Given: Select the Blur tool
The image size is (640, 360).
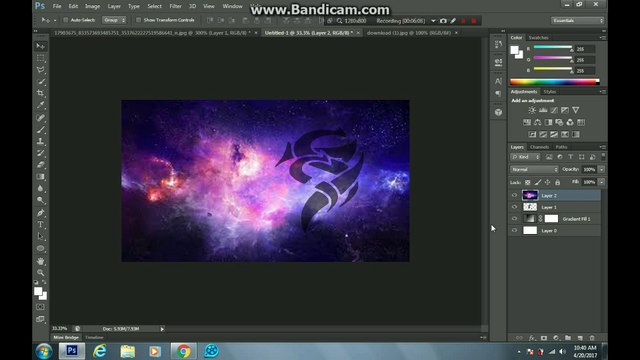Looking at the screenshot, I should click(x=41, y=189).
